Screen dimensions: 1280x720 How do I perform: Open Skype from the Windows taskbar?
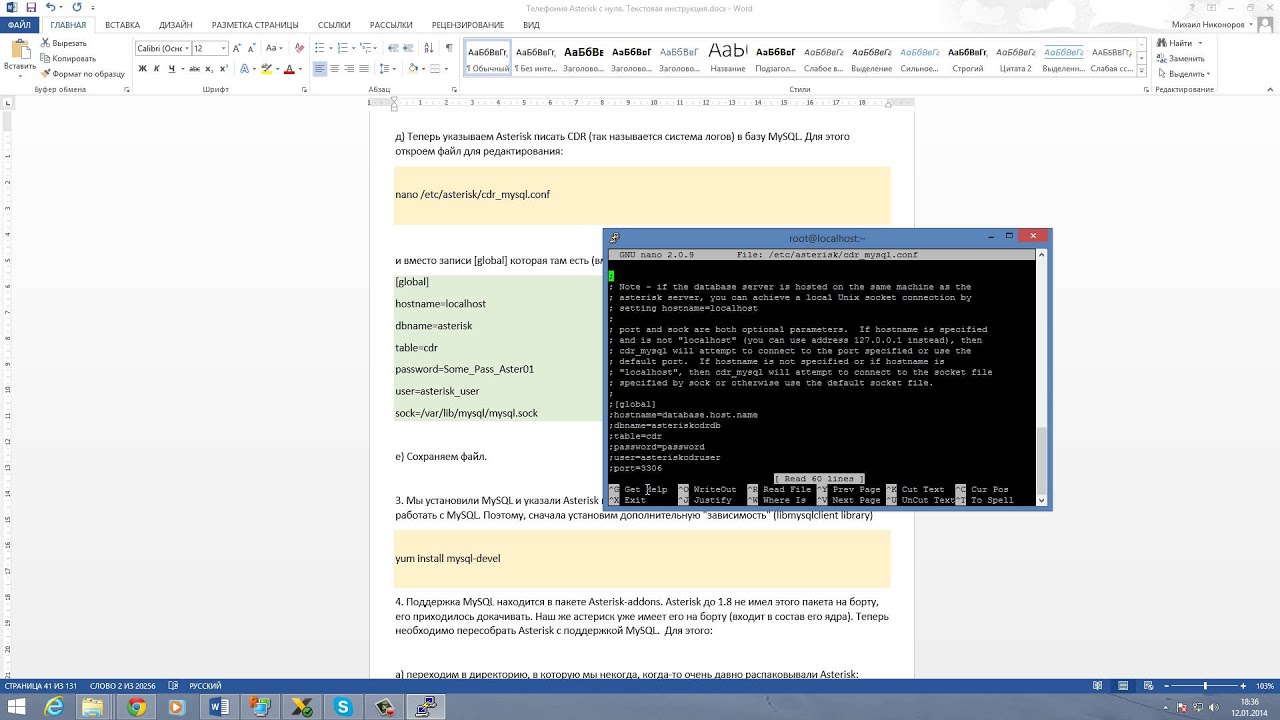click(343, 707)
